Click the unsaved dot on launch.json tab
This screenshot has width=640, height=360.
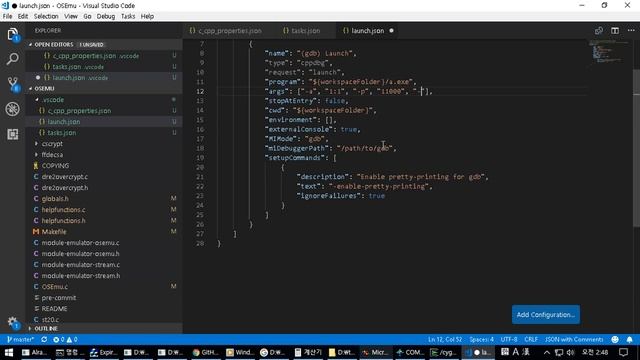[x=391, y=31]
